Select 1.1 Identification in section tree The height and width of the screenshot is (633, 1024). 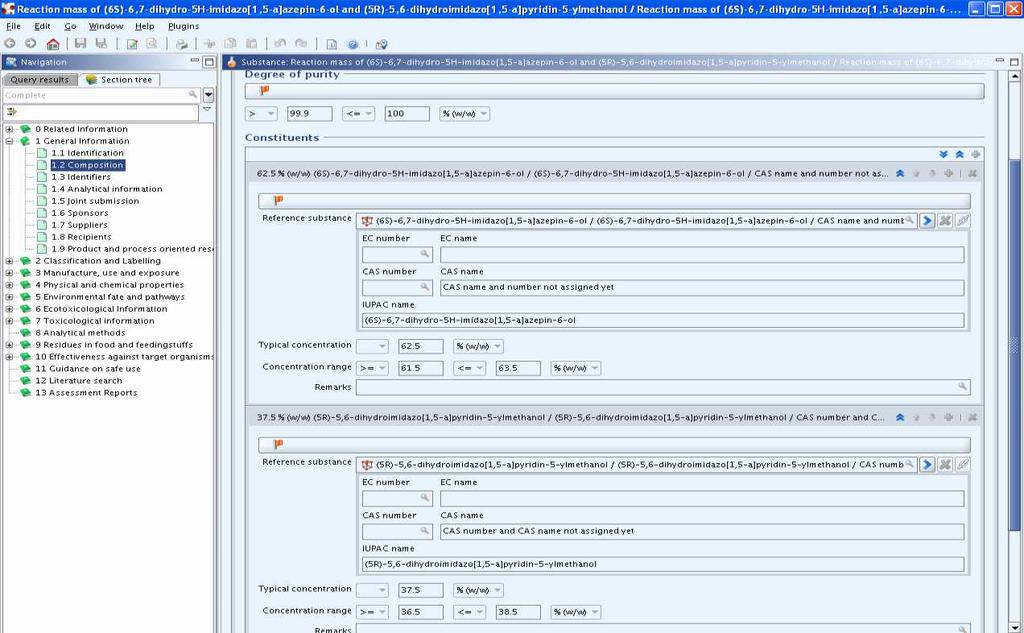tap(88, 153)
